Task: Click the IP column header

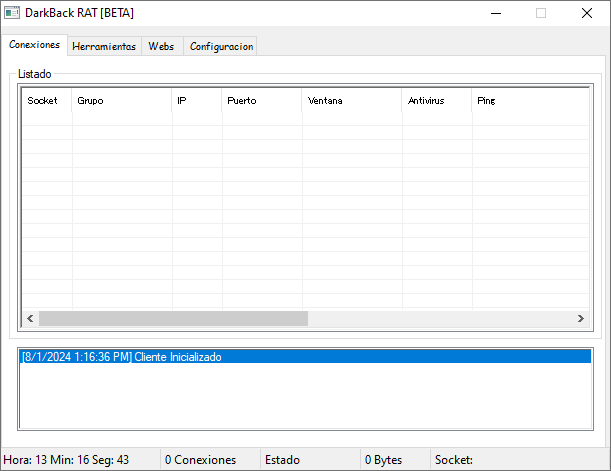Action: pos(196,101)
